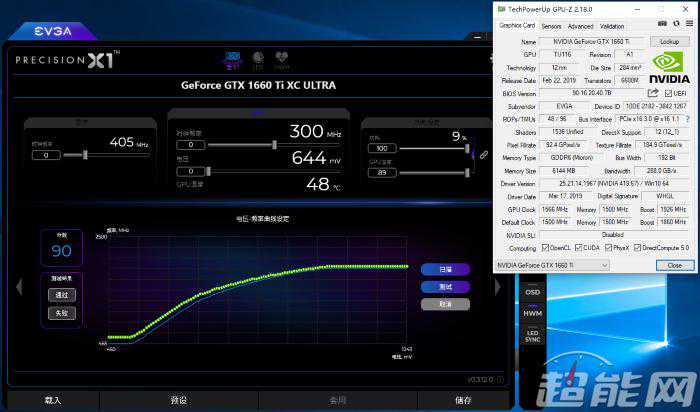The image size is (700, 412).
Task: Go to next panel with right arrow
Action: click(497, 287)
